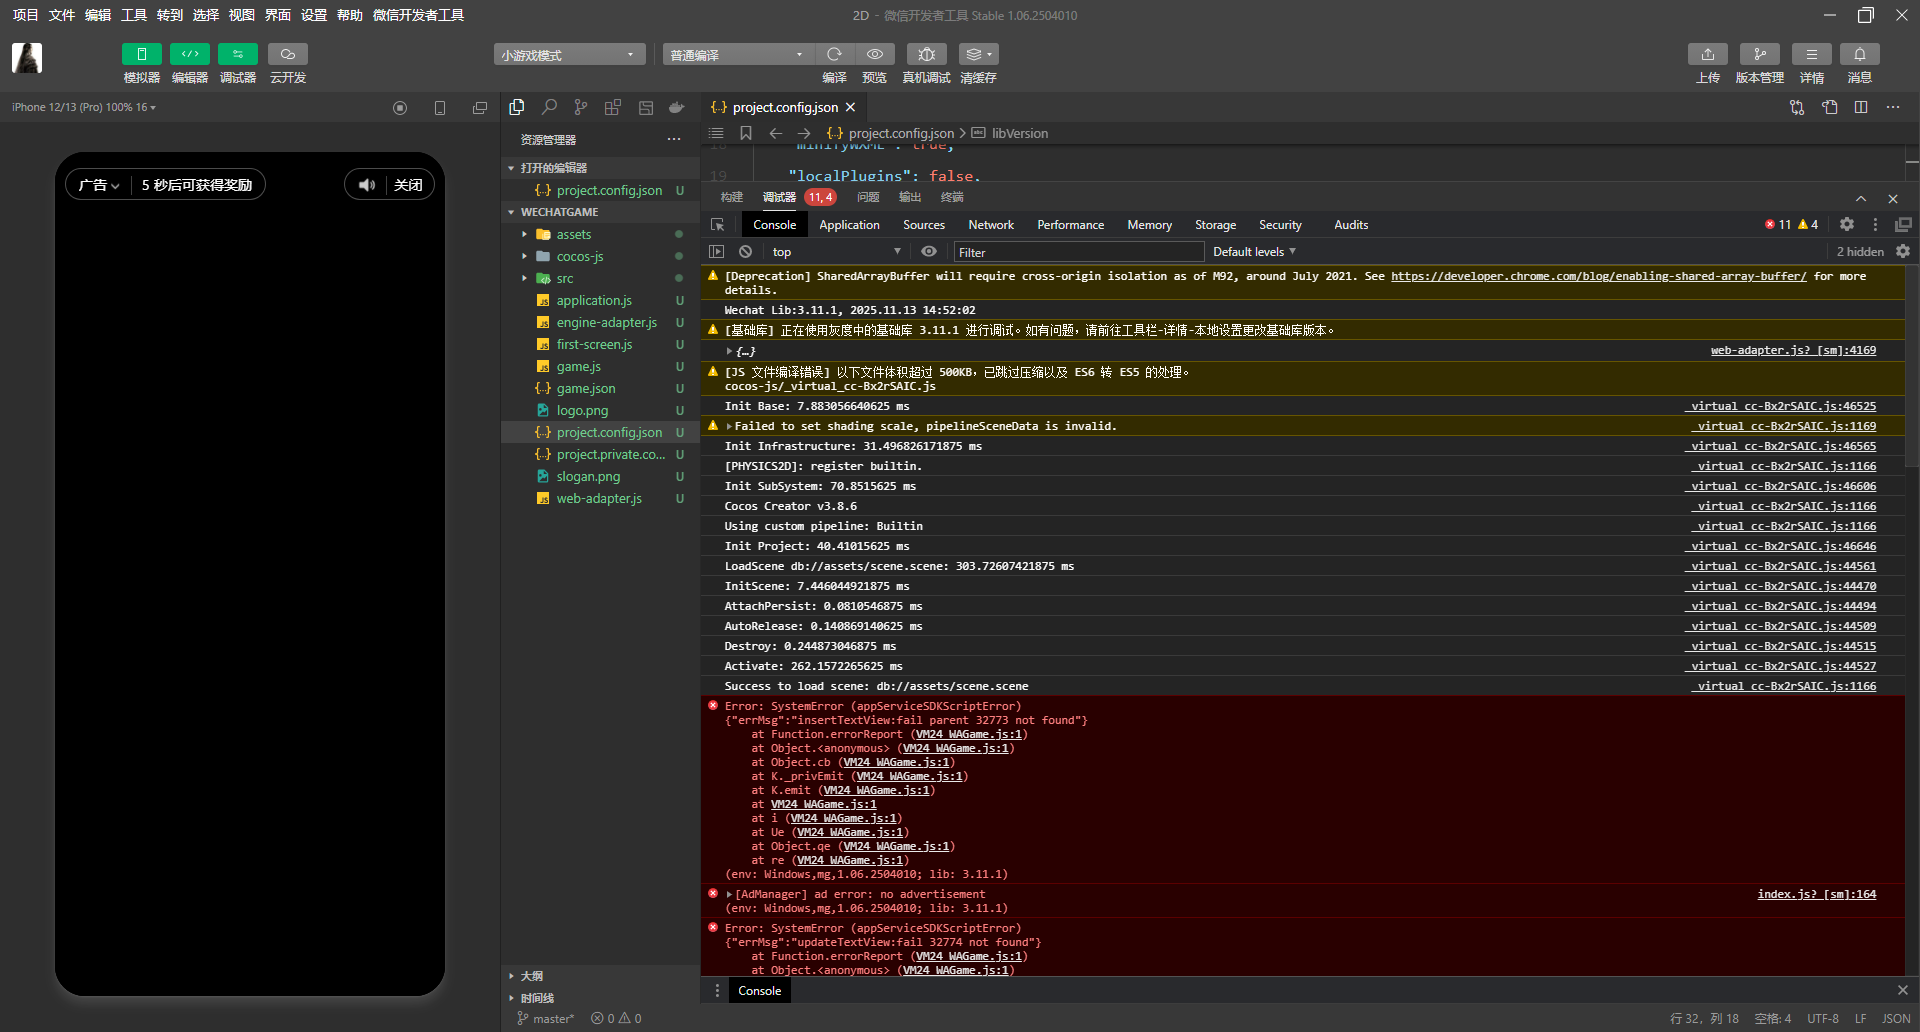Close the project.config.json editor tab
The height and width of the screenshot is (1032, 1920).
[851, 107]
